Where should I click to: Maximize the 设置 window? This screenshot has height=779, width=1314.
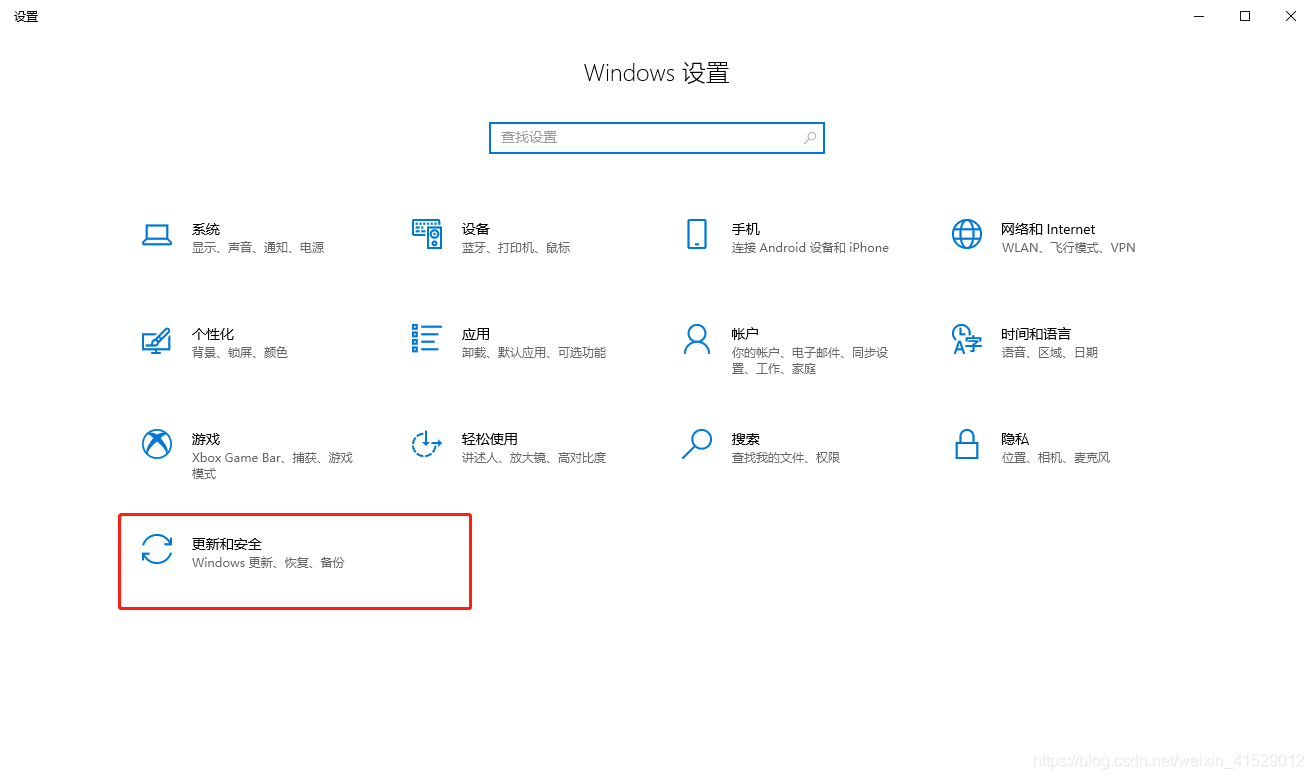click(1245, 16)
